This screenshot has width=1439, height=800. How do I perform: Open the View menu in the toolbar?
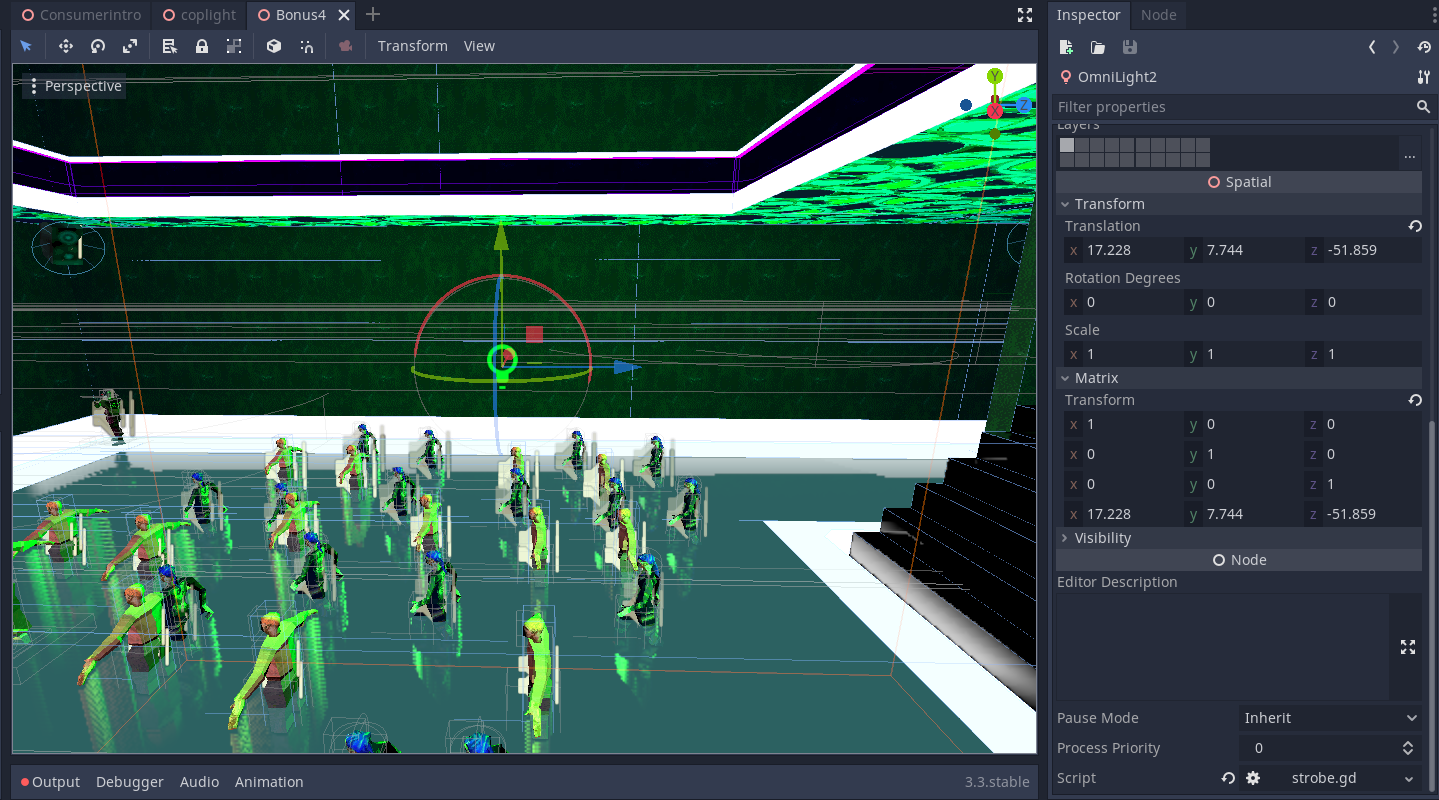tap(479, 46)
